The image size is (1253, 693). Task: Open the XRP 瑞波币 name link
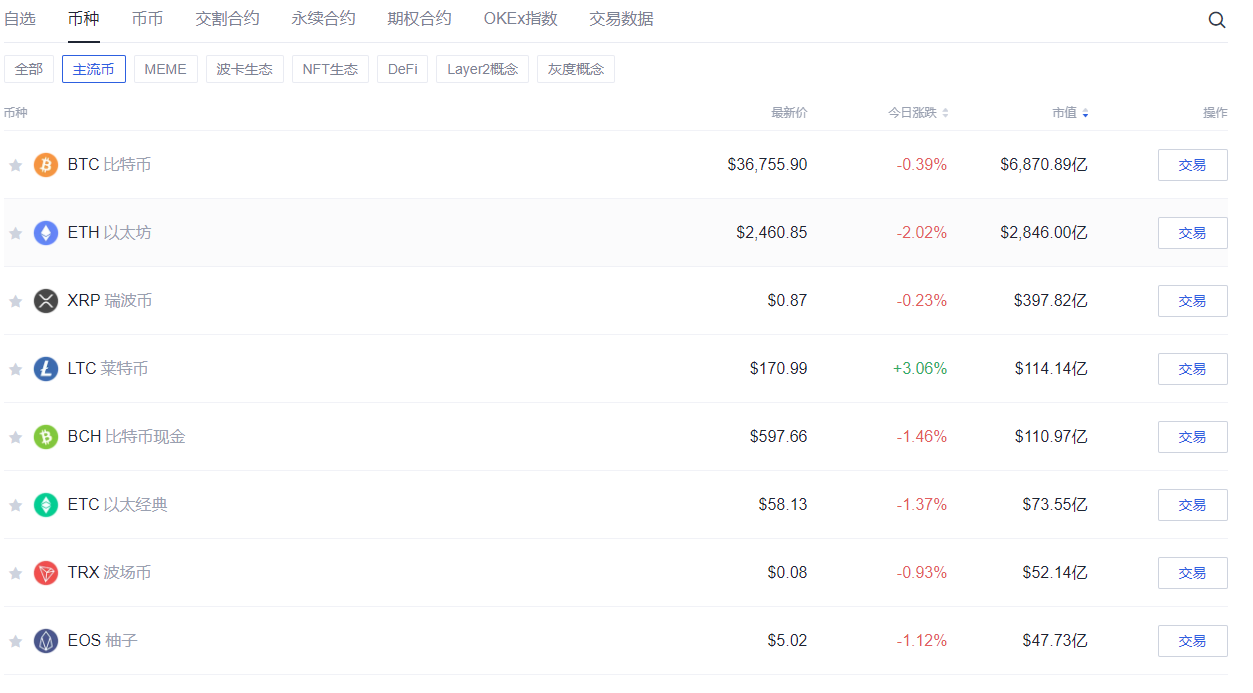[x=110, y=301]
